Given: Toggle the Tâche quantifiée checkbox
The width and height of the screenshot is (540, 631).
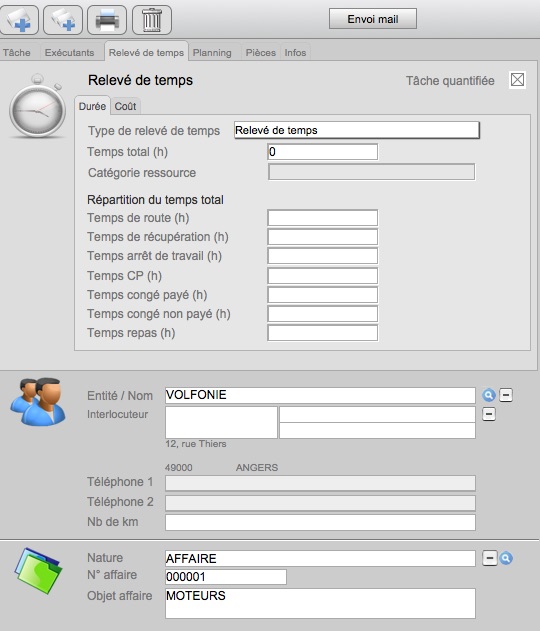Looking at the screenshot, I should click(517, 80).
